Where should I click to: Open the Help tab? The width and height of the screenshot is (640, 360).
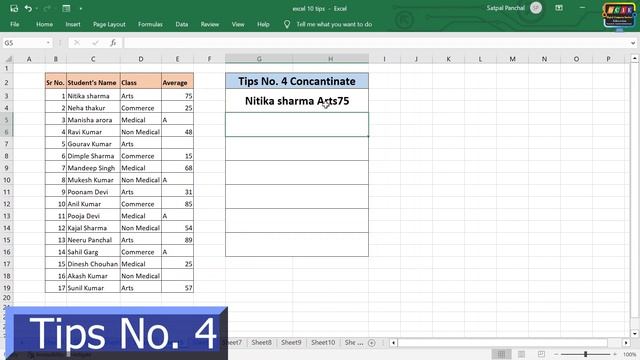[x=263, y=24]
